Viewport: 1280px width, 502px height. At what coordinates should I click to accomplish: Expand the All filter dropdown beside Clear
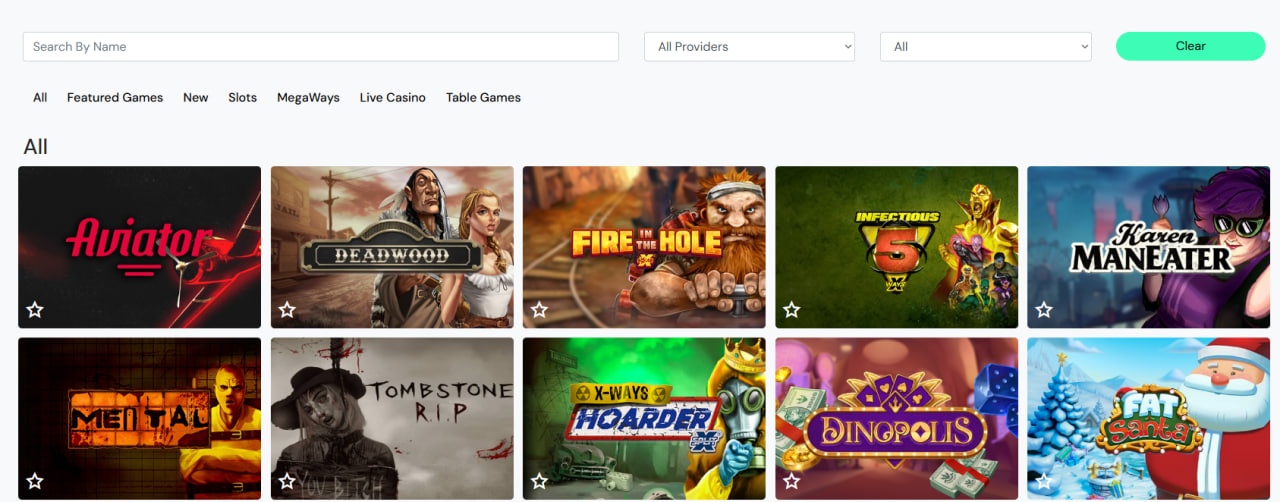coord(986,46)
